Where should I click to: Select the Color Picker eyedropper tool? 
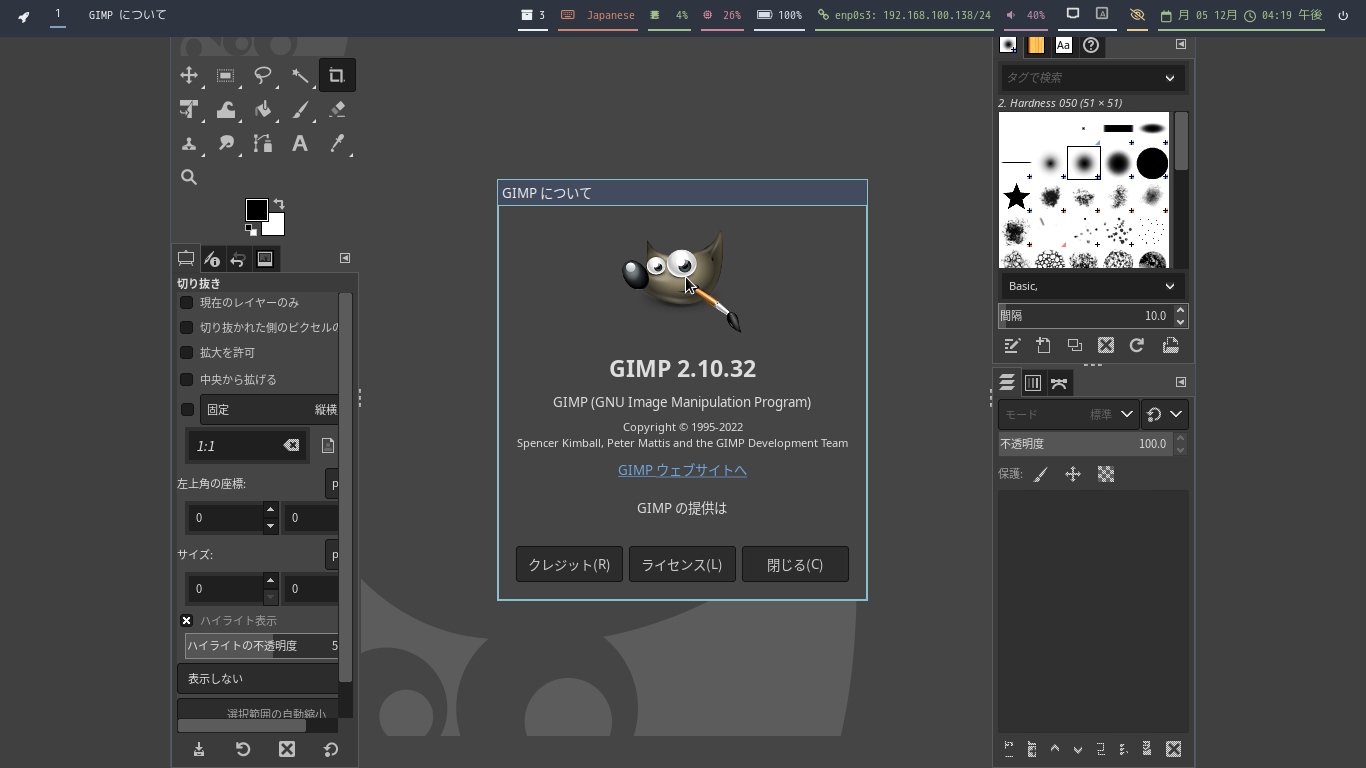tap(337, 143)
